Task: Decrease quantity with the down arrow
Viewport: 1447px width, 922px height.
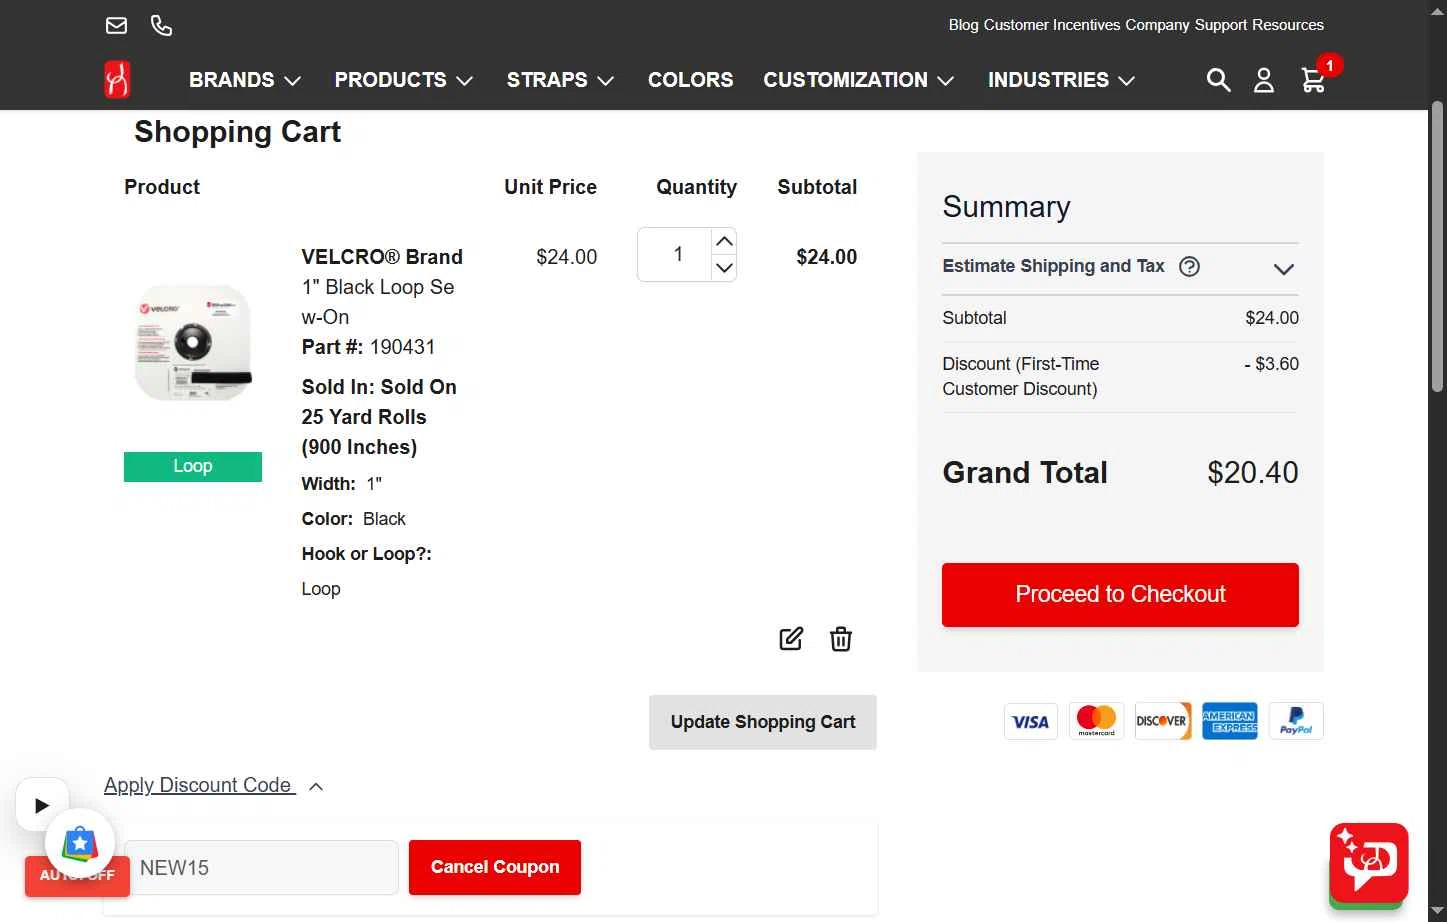Action: click(x=725, y=268)
